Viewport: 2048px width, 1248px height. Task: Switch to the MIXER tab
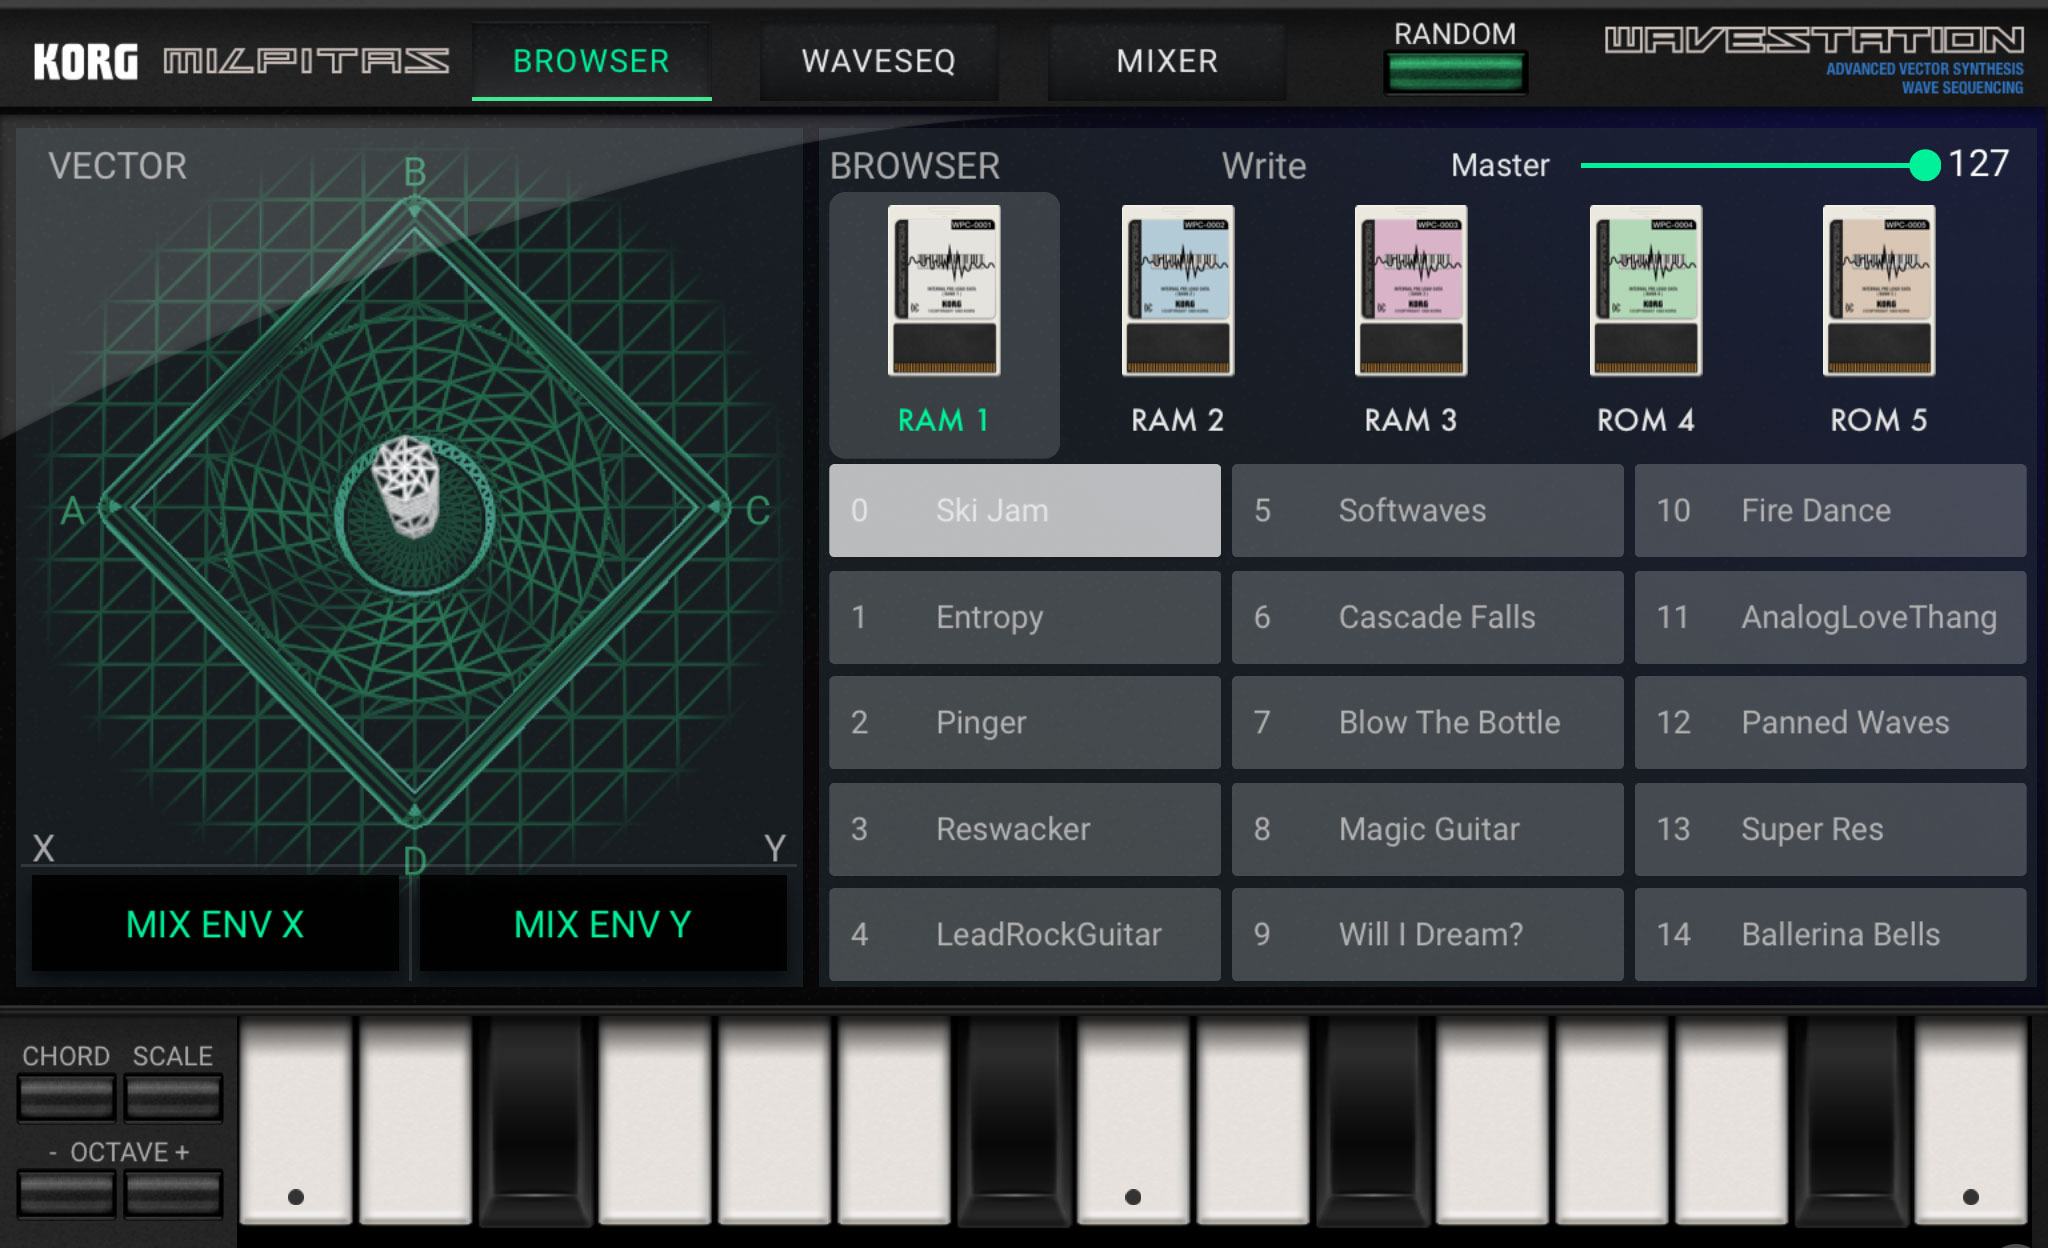click(1167, 62)
